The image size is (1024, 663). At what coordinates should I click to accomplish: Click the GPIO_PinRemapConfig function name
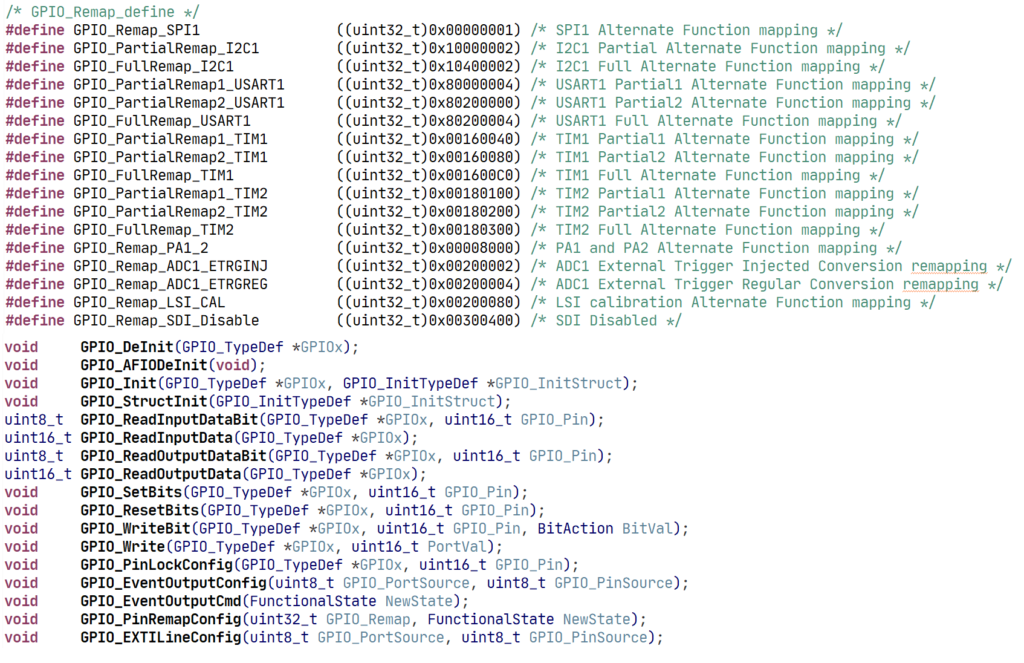(x=161, y=620)
